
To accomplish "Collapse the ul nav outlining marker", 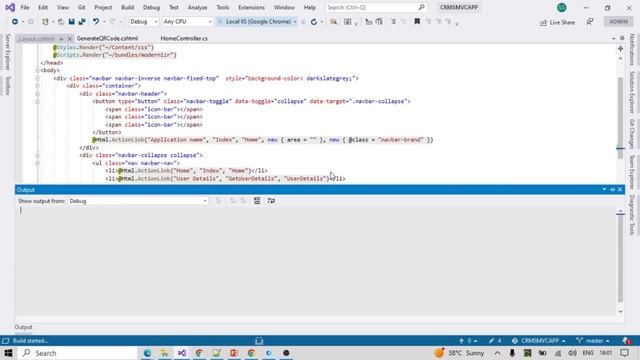I will pos(37,163).
